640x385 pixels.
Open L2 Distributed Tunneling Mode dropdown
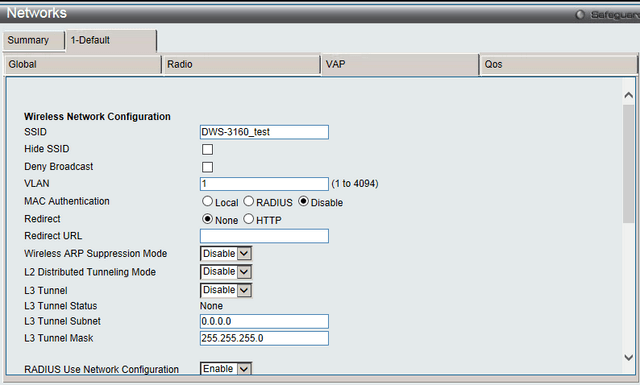(x=226, y=272)
